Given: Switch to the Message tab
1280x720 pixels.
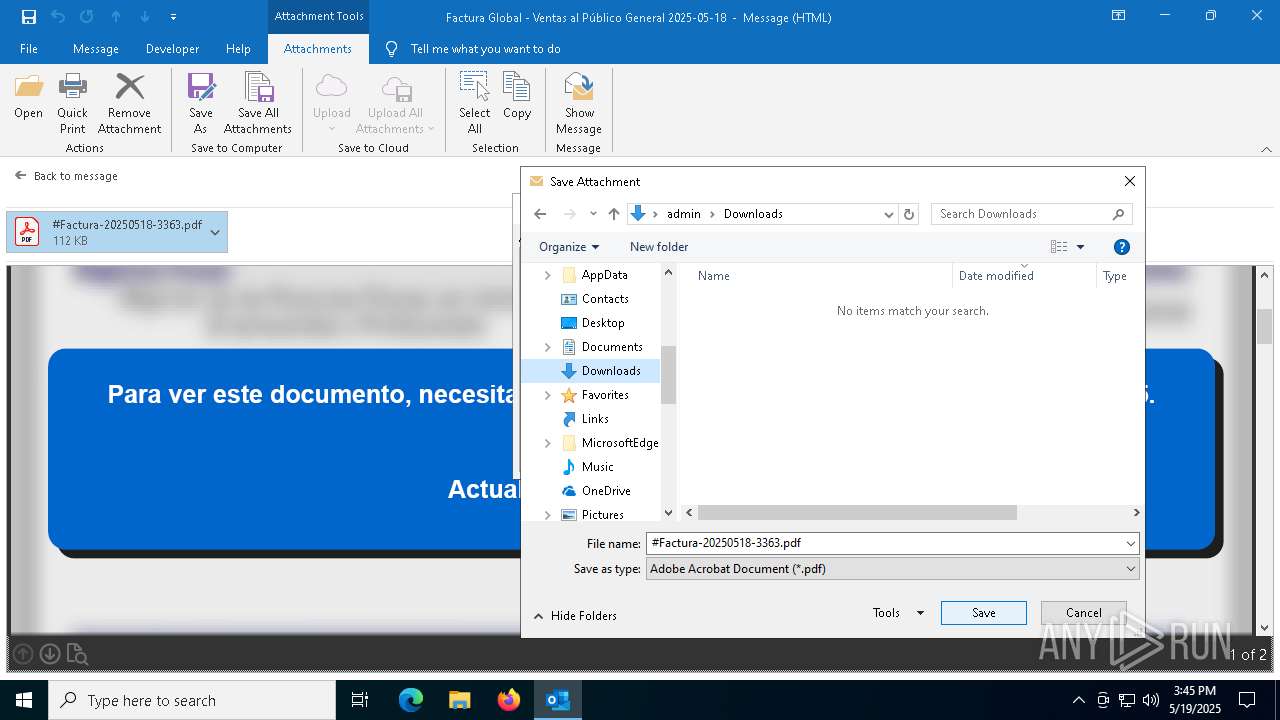Looking at the screenshot, I should point(96,48).
